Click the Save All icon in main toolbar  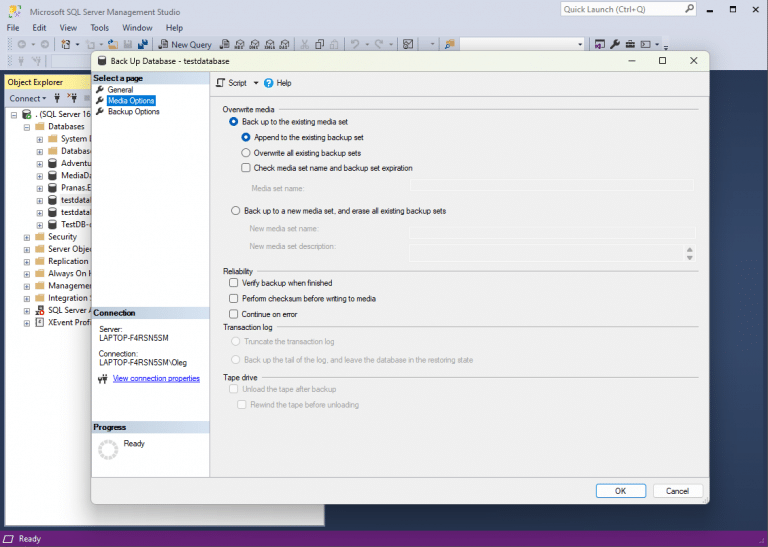click(143, 45)
